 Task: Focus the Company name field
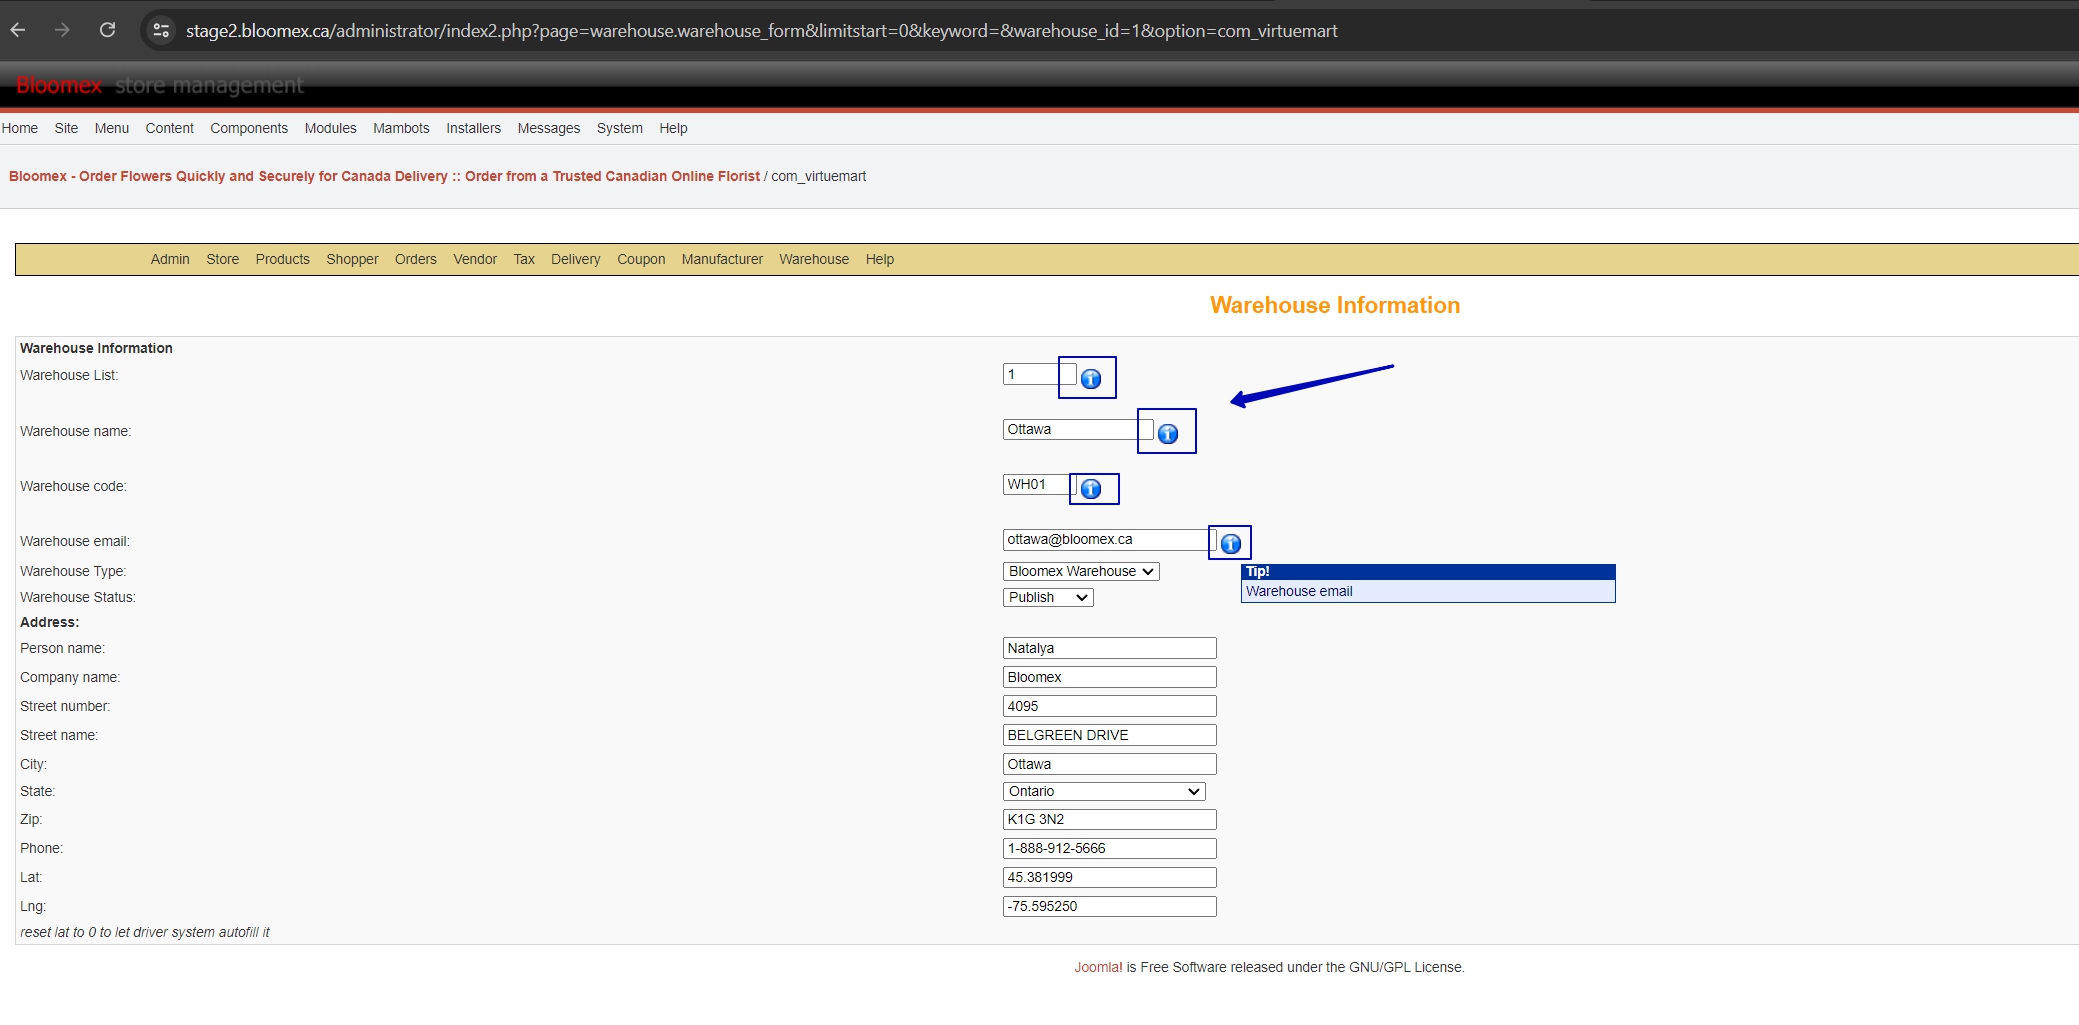click(1109, 677)
